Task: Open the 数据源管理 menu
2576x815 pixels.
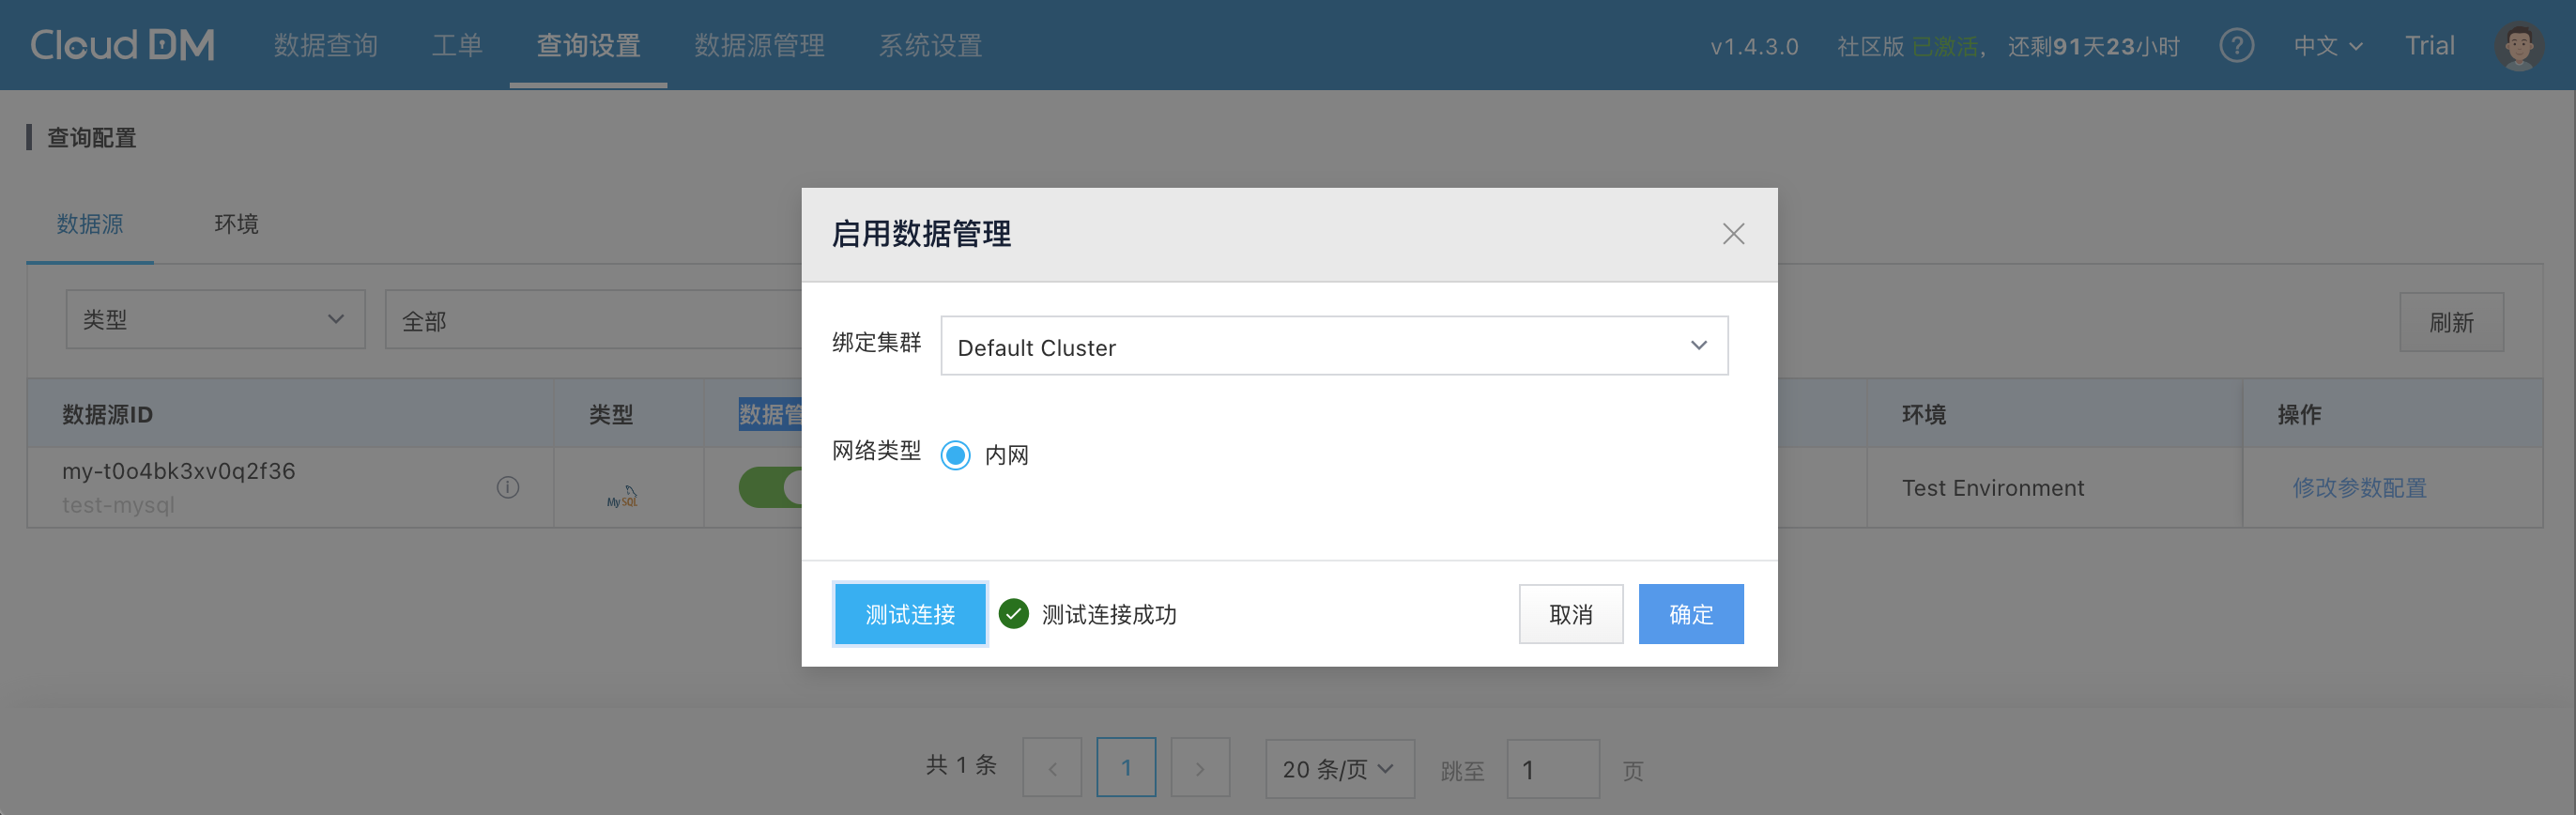Action: click(759, 45)
